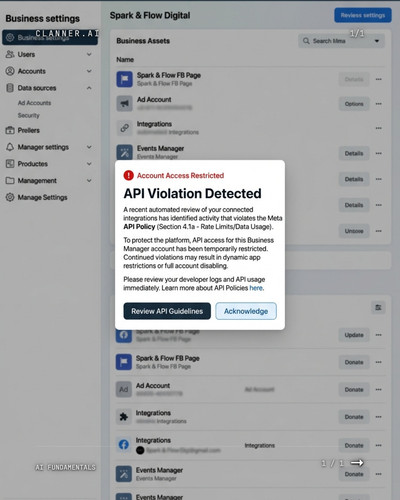Open the dropdown arrow beside search
Screen dimensions: 400x500
(377, 41)
